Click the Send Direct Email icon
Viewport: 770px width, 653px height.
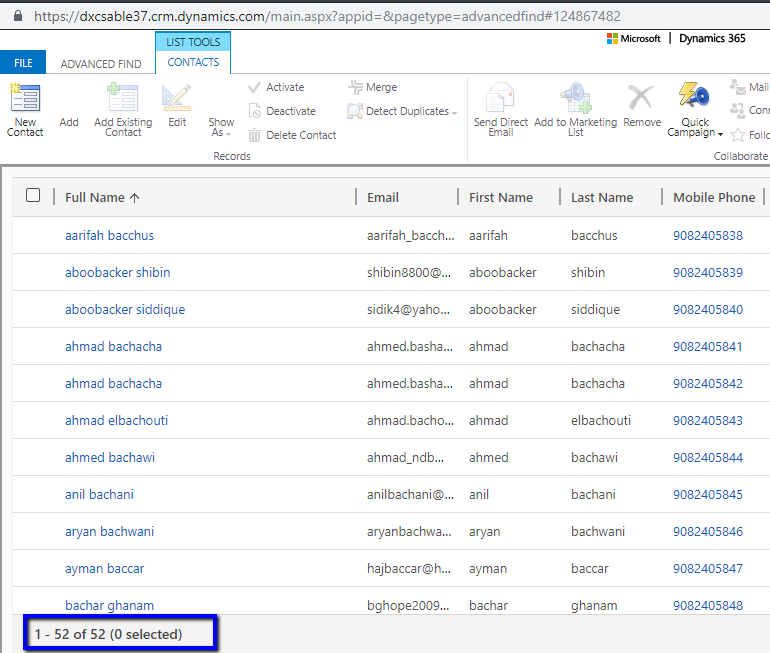500,100
